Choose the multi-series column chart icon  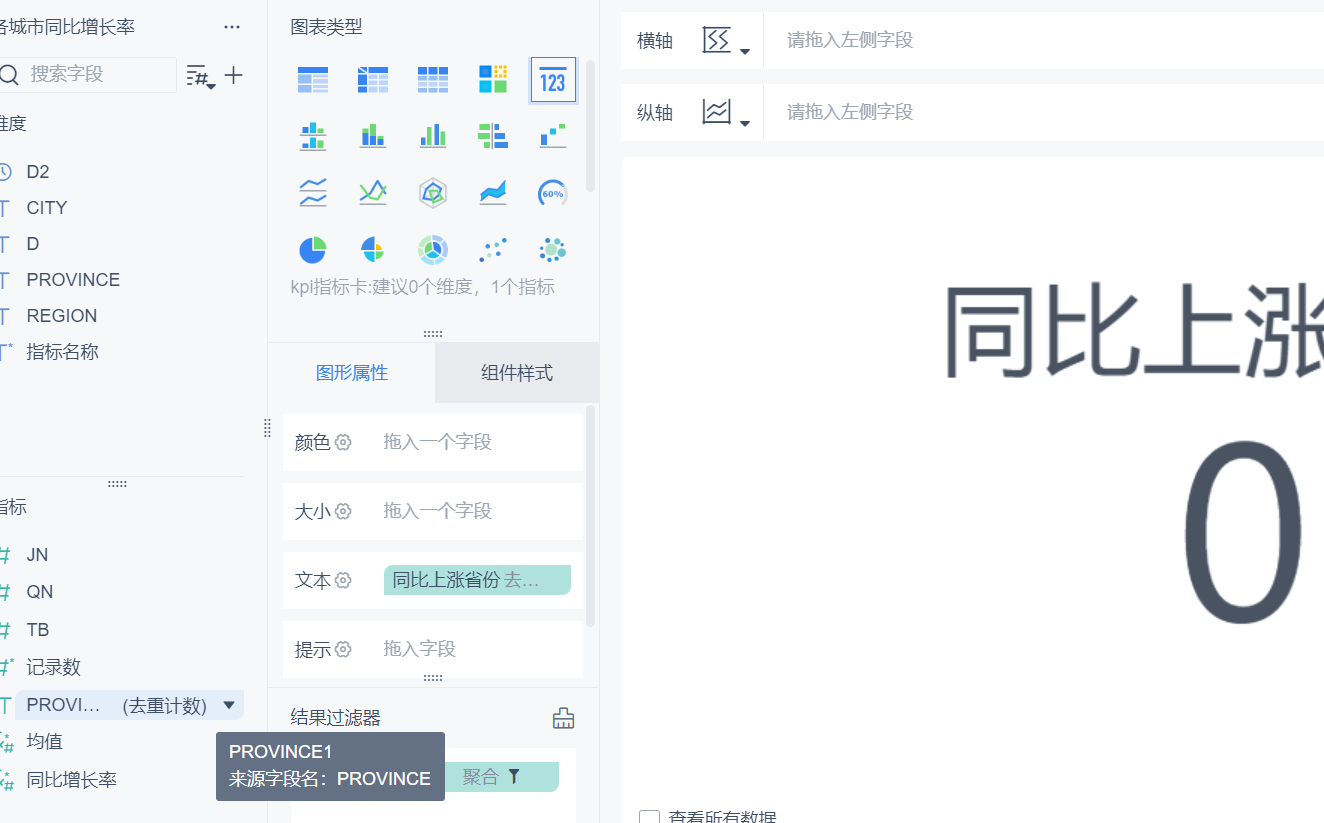pyautogui.click(x=433, y=136)
